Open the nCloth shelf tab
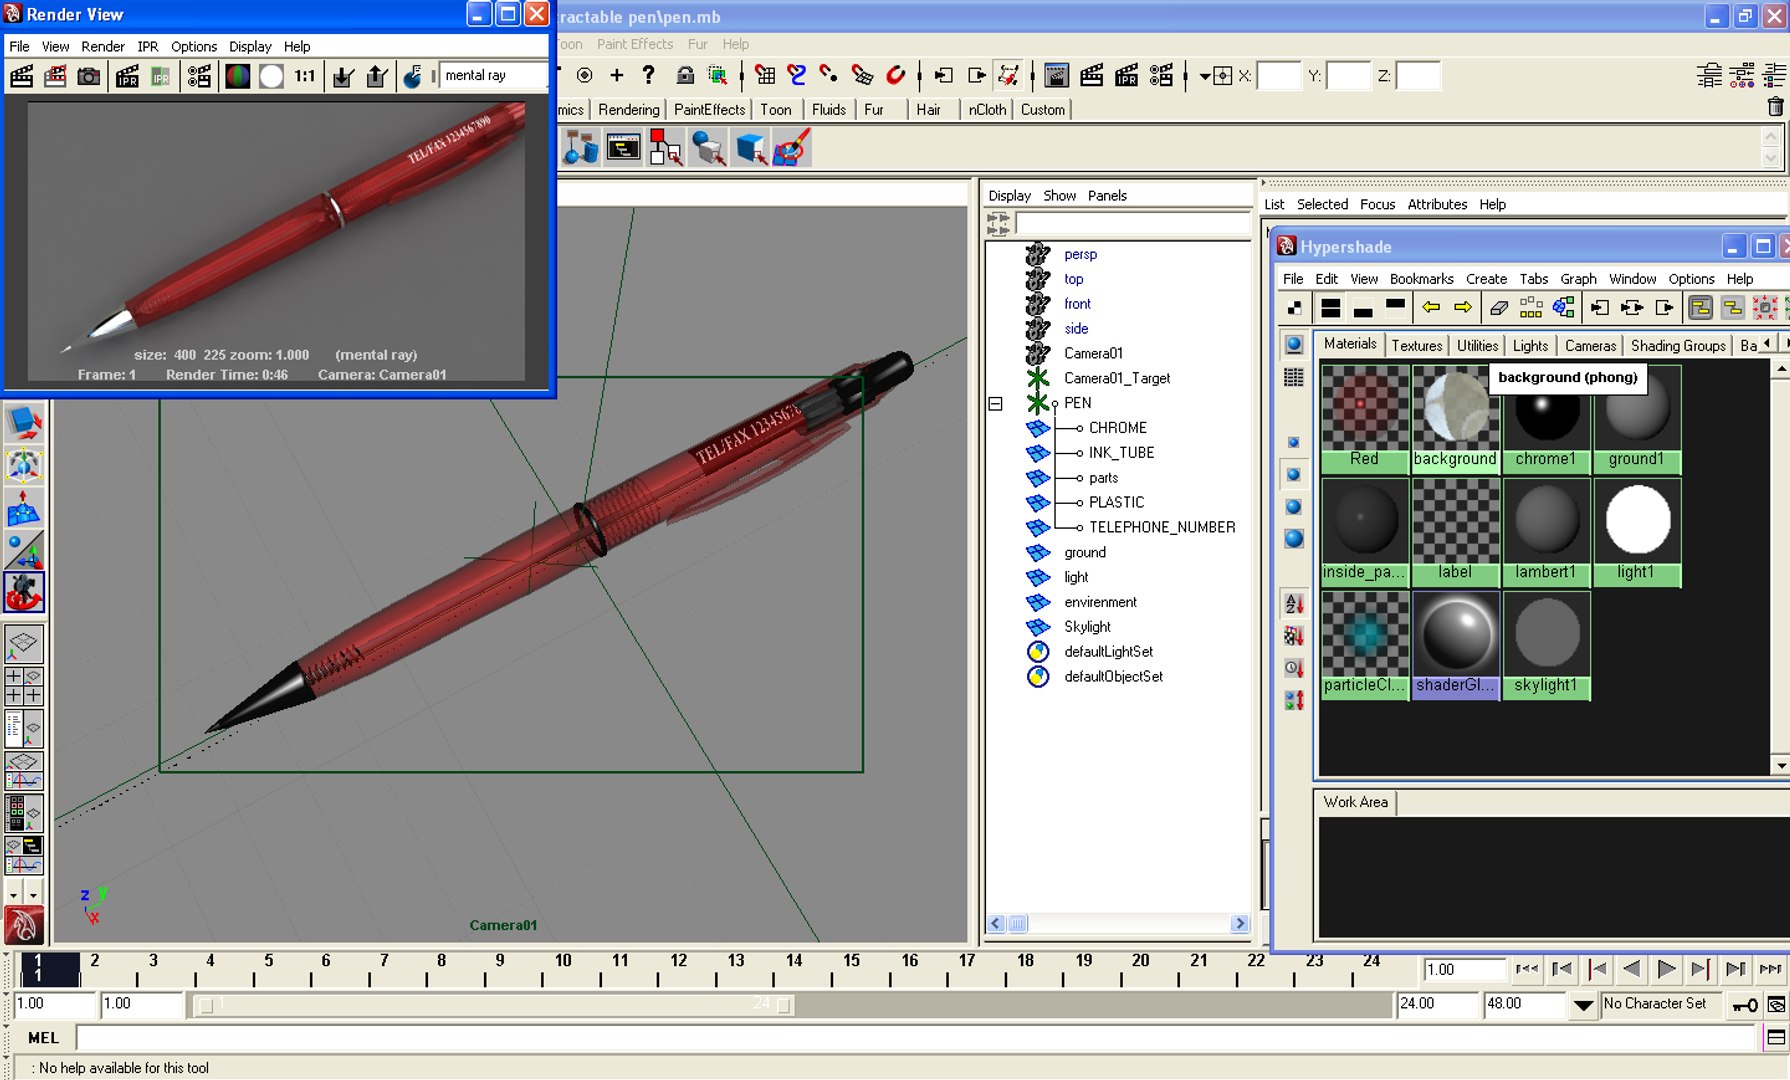Image resolution: width=1790 pixels, height=1080 pixels. point(987,110)
